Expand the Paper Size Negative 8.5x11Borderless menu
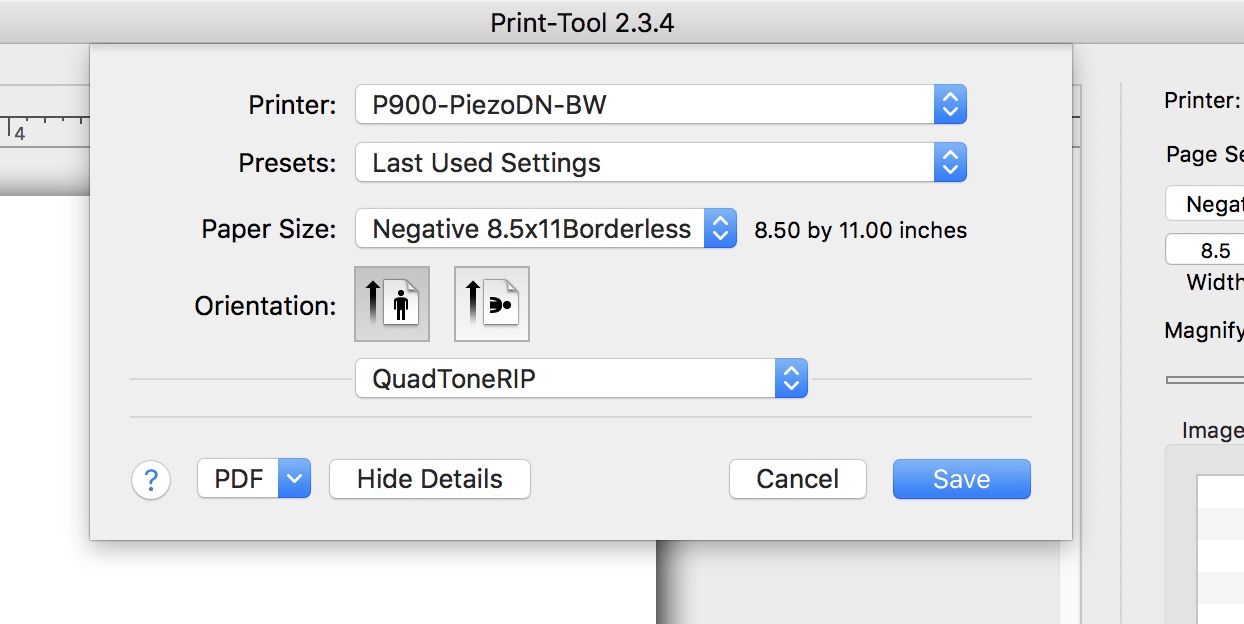 [x=545, y=229]
